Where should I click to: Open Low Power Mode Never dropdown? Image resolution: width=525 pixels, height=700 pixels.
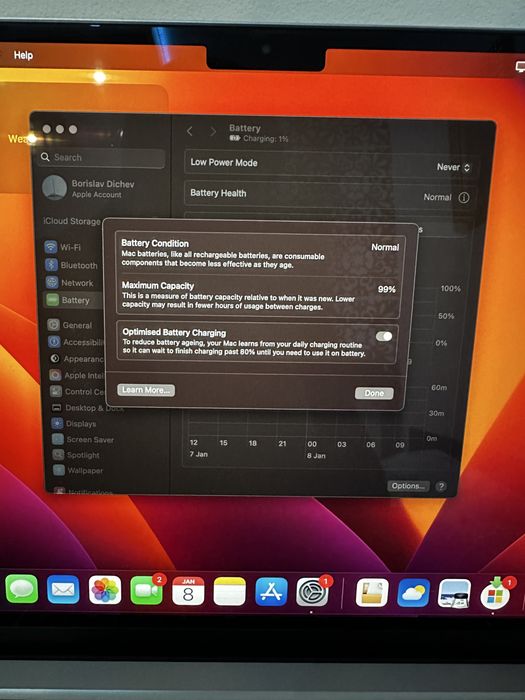click(453, 167)
